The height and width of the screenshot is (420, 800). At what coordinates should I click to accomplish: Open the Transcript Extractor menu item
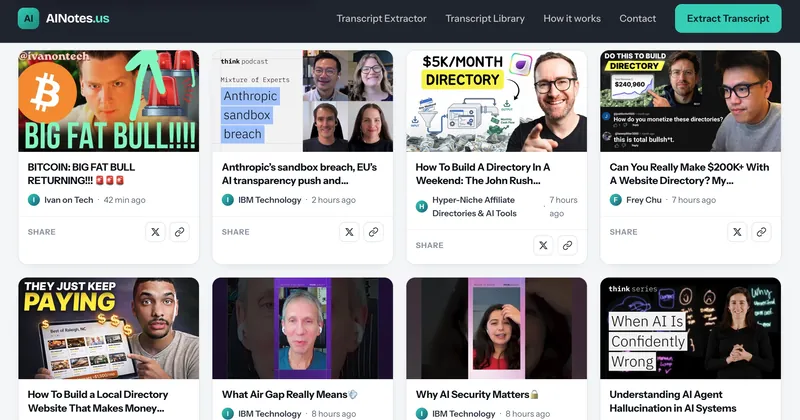[x=381, y=18]
